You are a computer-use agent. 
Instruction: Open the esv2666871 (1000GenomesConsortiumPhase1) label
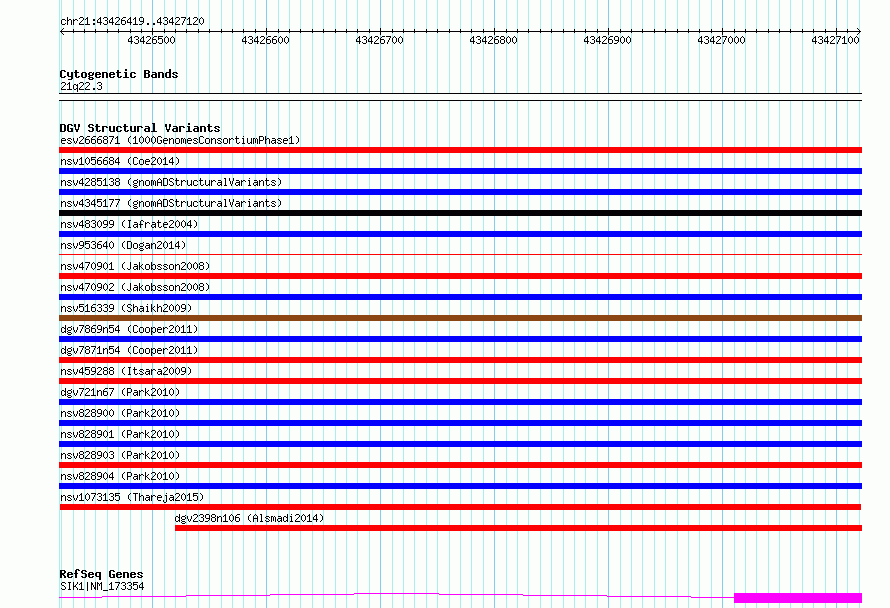(x=180, y=140)
